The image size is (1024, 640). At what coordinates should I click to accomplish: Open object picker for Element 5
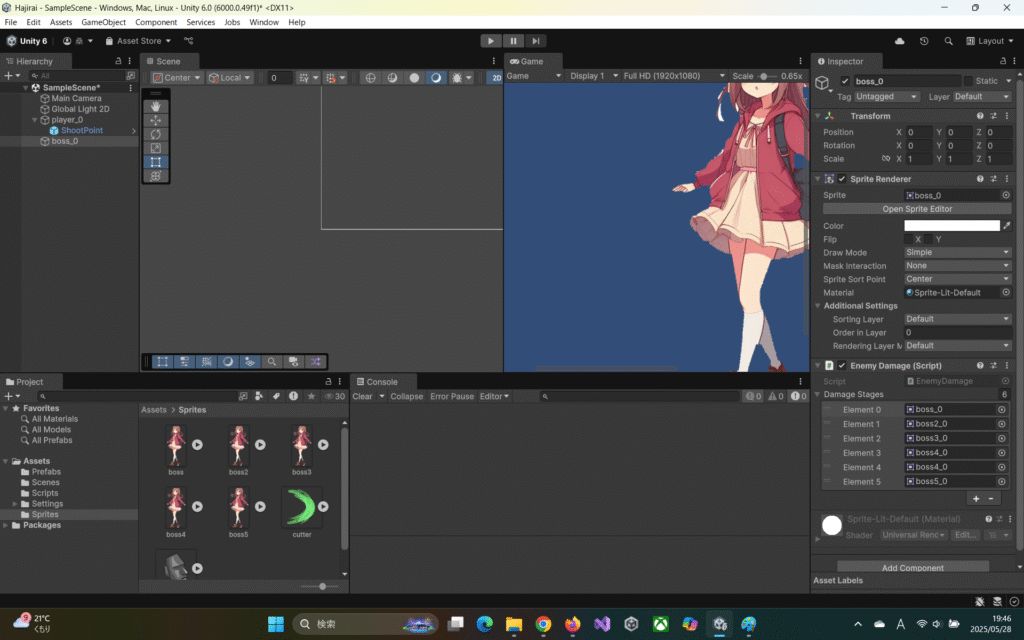1001,481
